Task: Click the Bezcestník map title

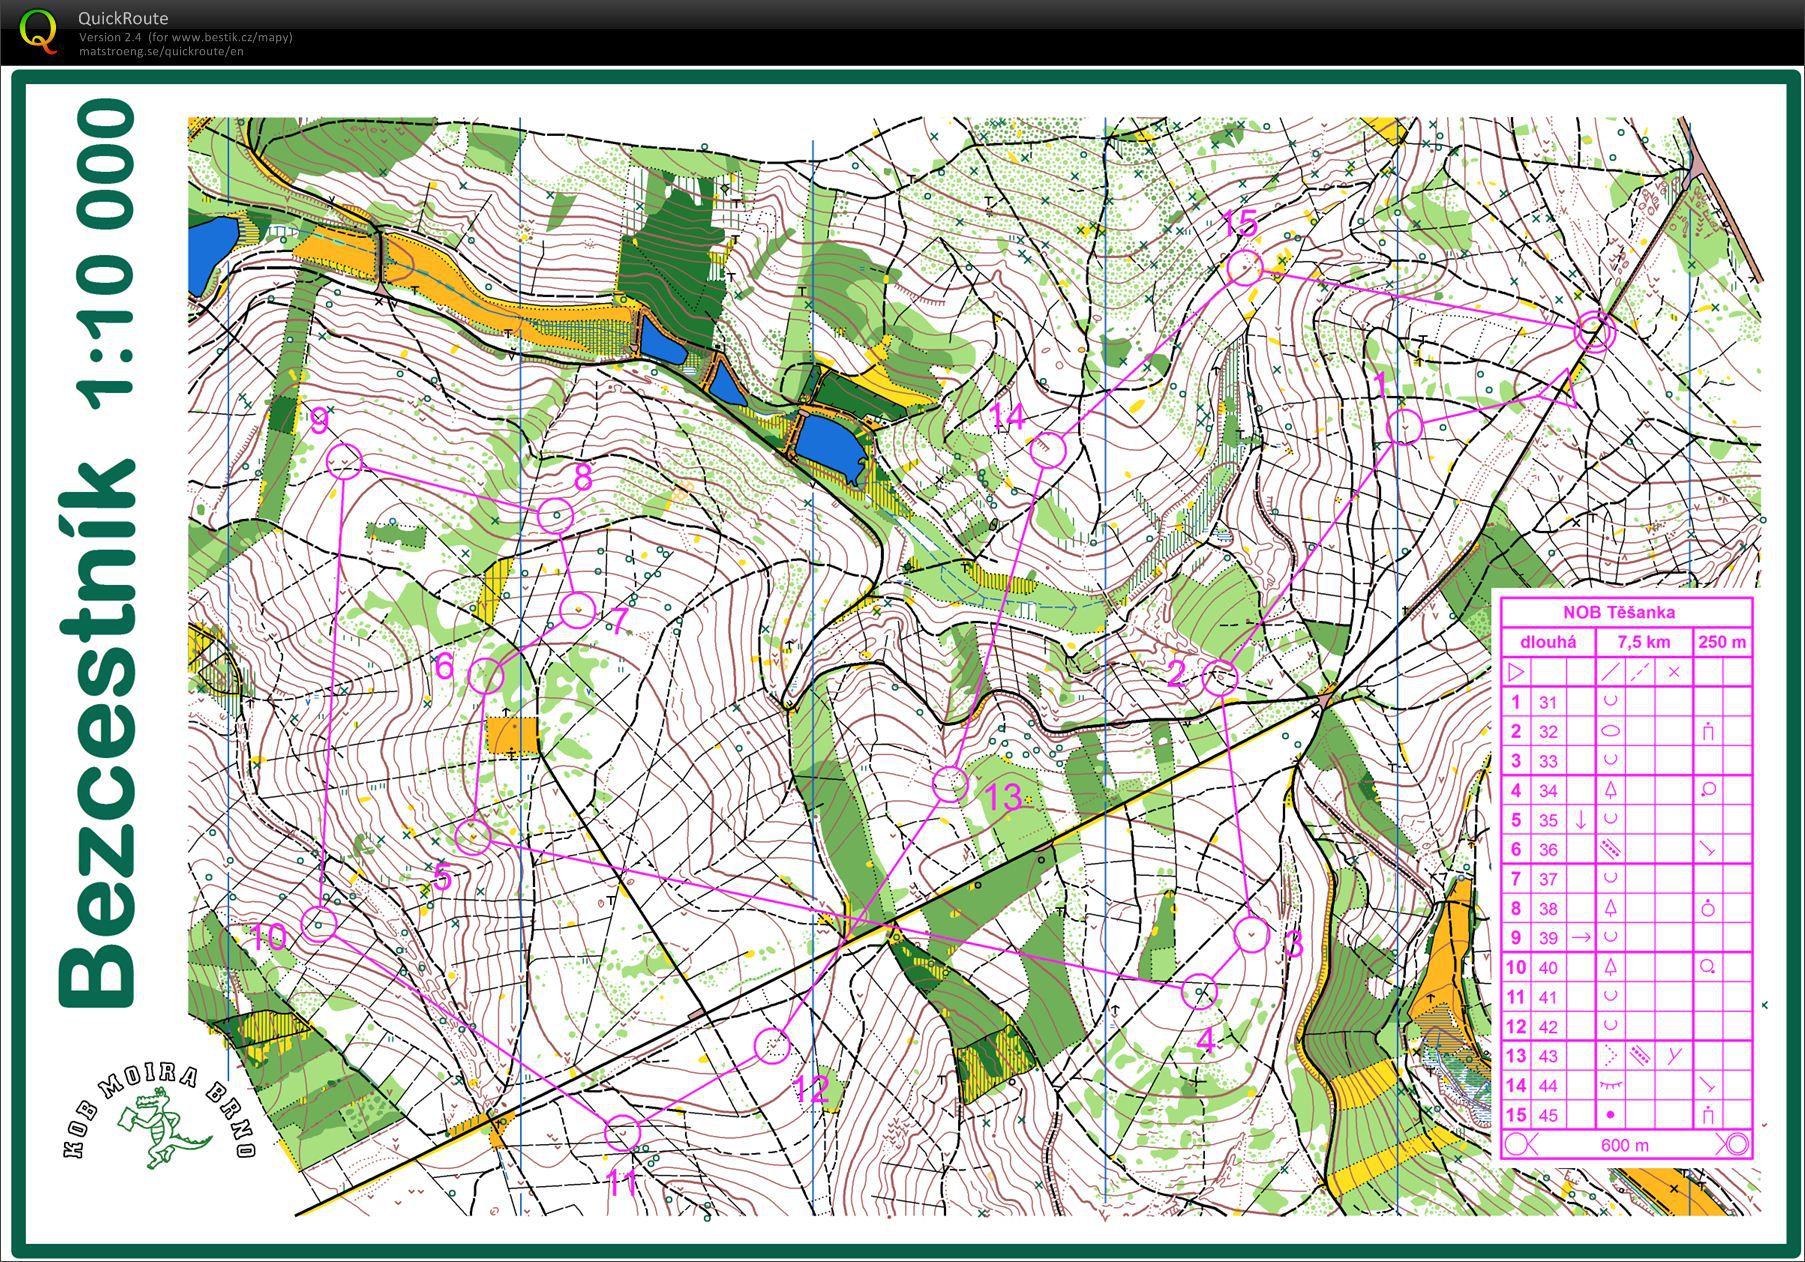Action: pyautogui.click(x=97, y=735)
